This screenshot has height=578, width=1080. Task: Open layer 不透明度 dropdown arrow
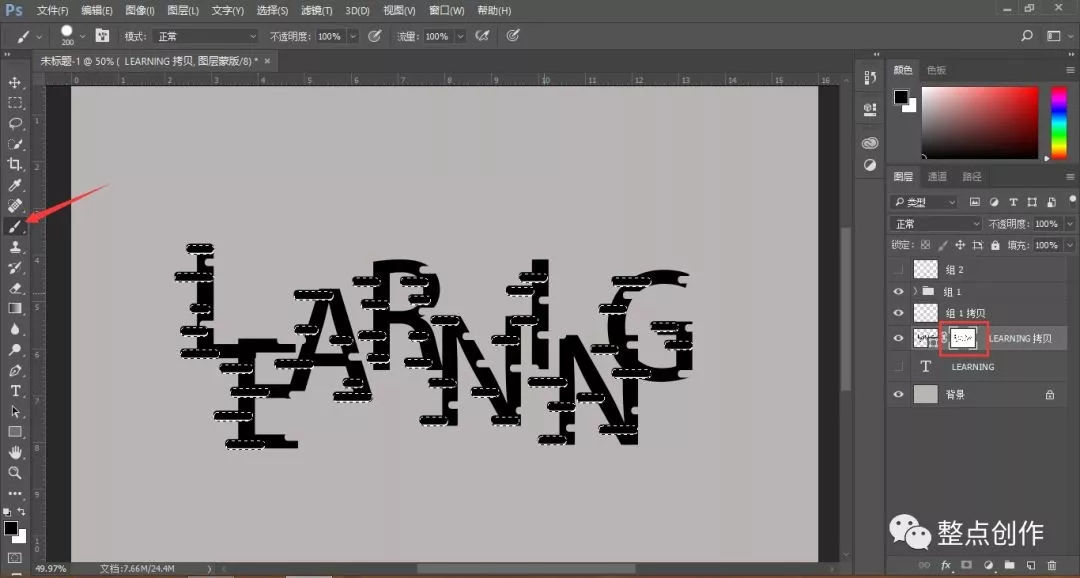point(1069,224)
